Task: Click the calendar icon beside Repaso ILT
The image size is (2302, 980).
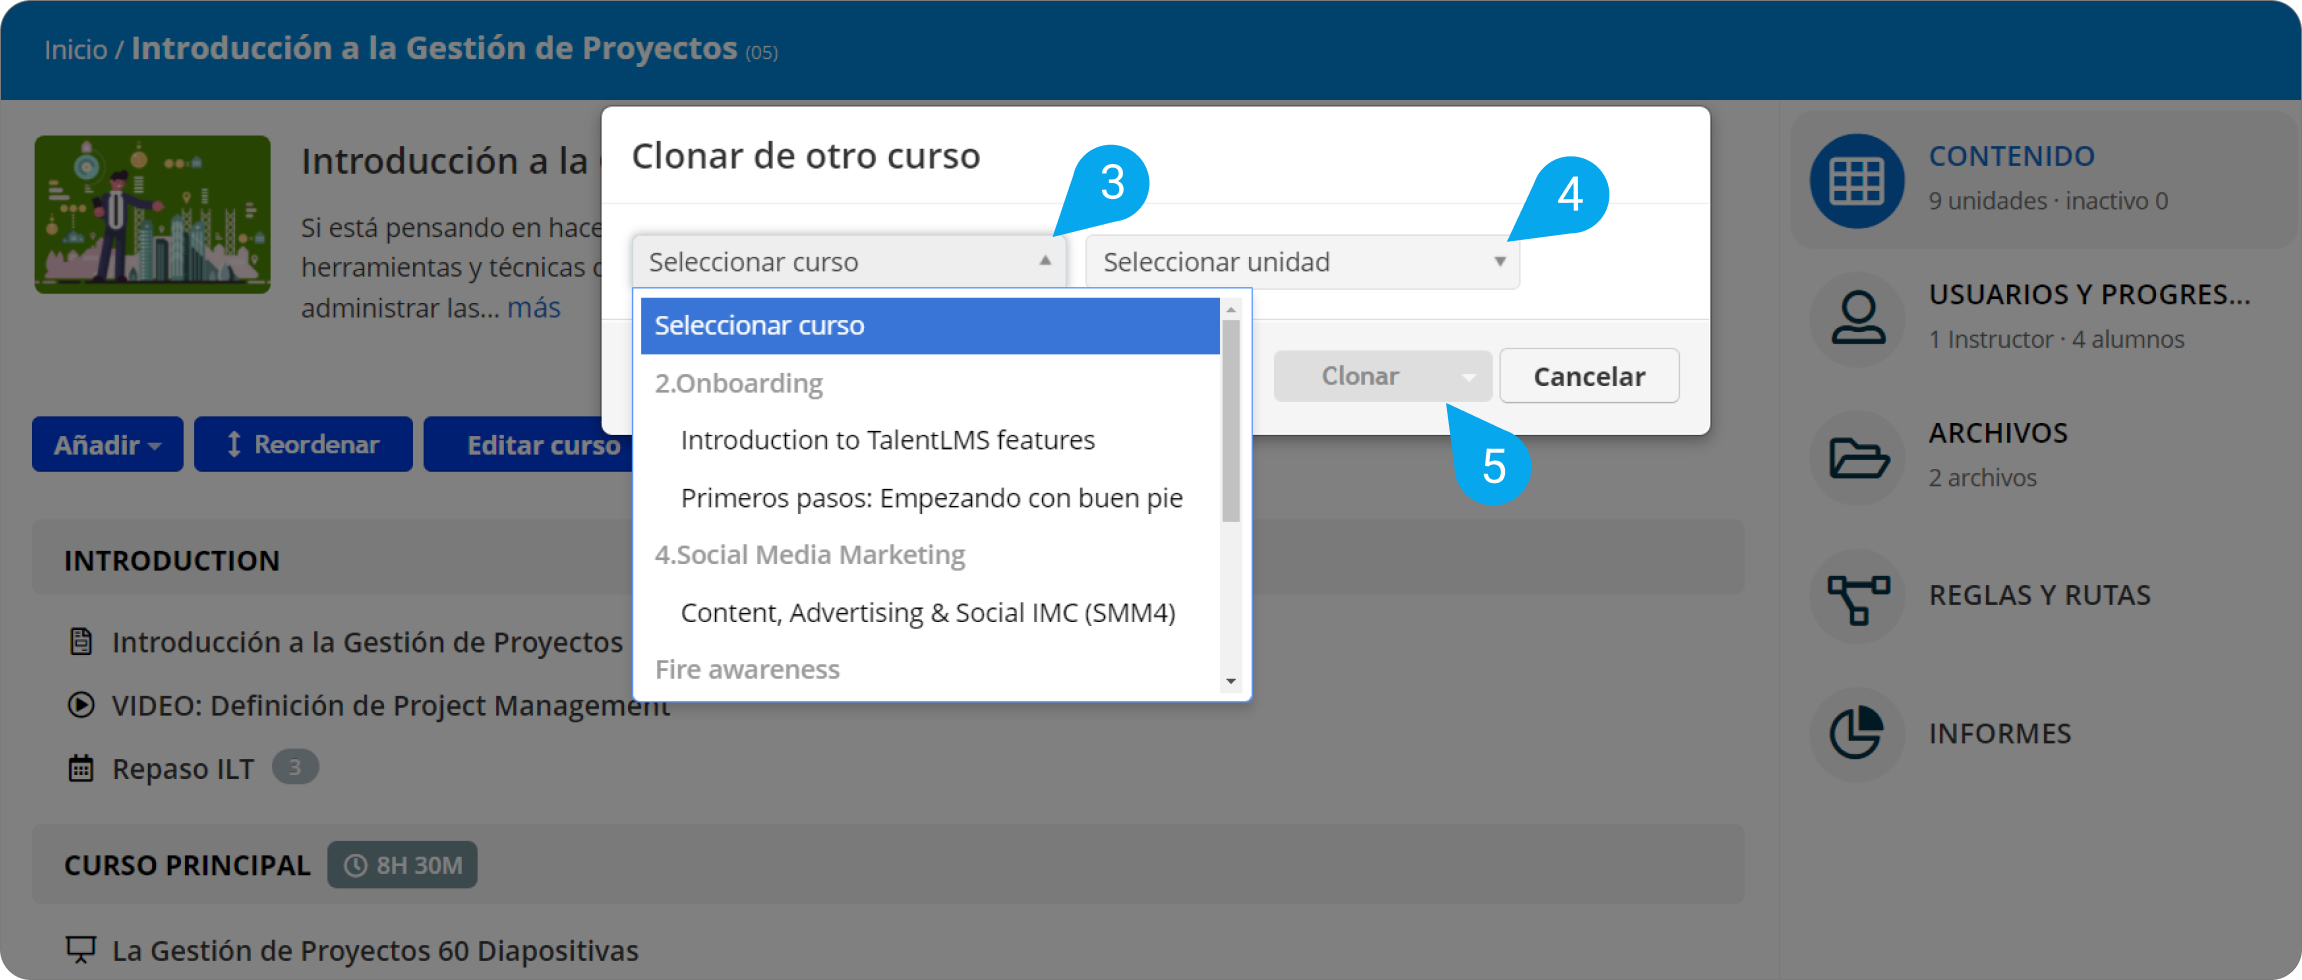Action: tap(81, 769)
